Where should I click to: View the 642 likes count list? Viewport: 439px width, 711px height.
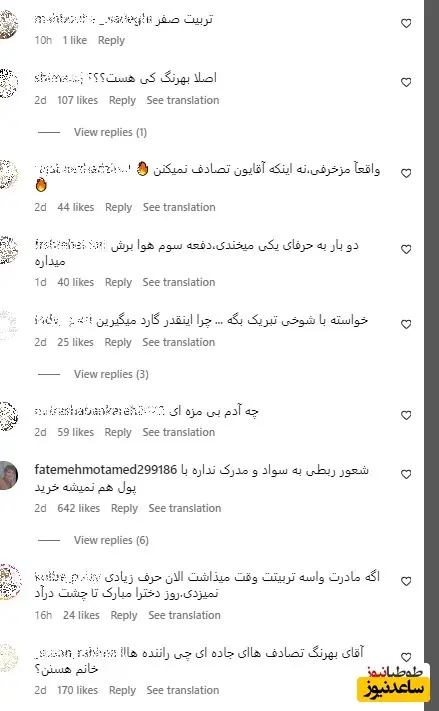[78, 508]
